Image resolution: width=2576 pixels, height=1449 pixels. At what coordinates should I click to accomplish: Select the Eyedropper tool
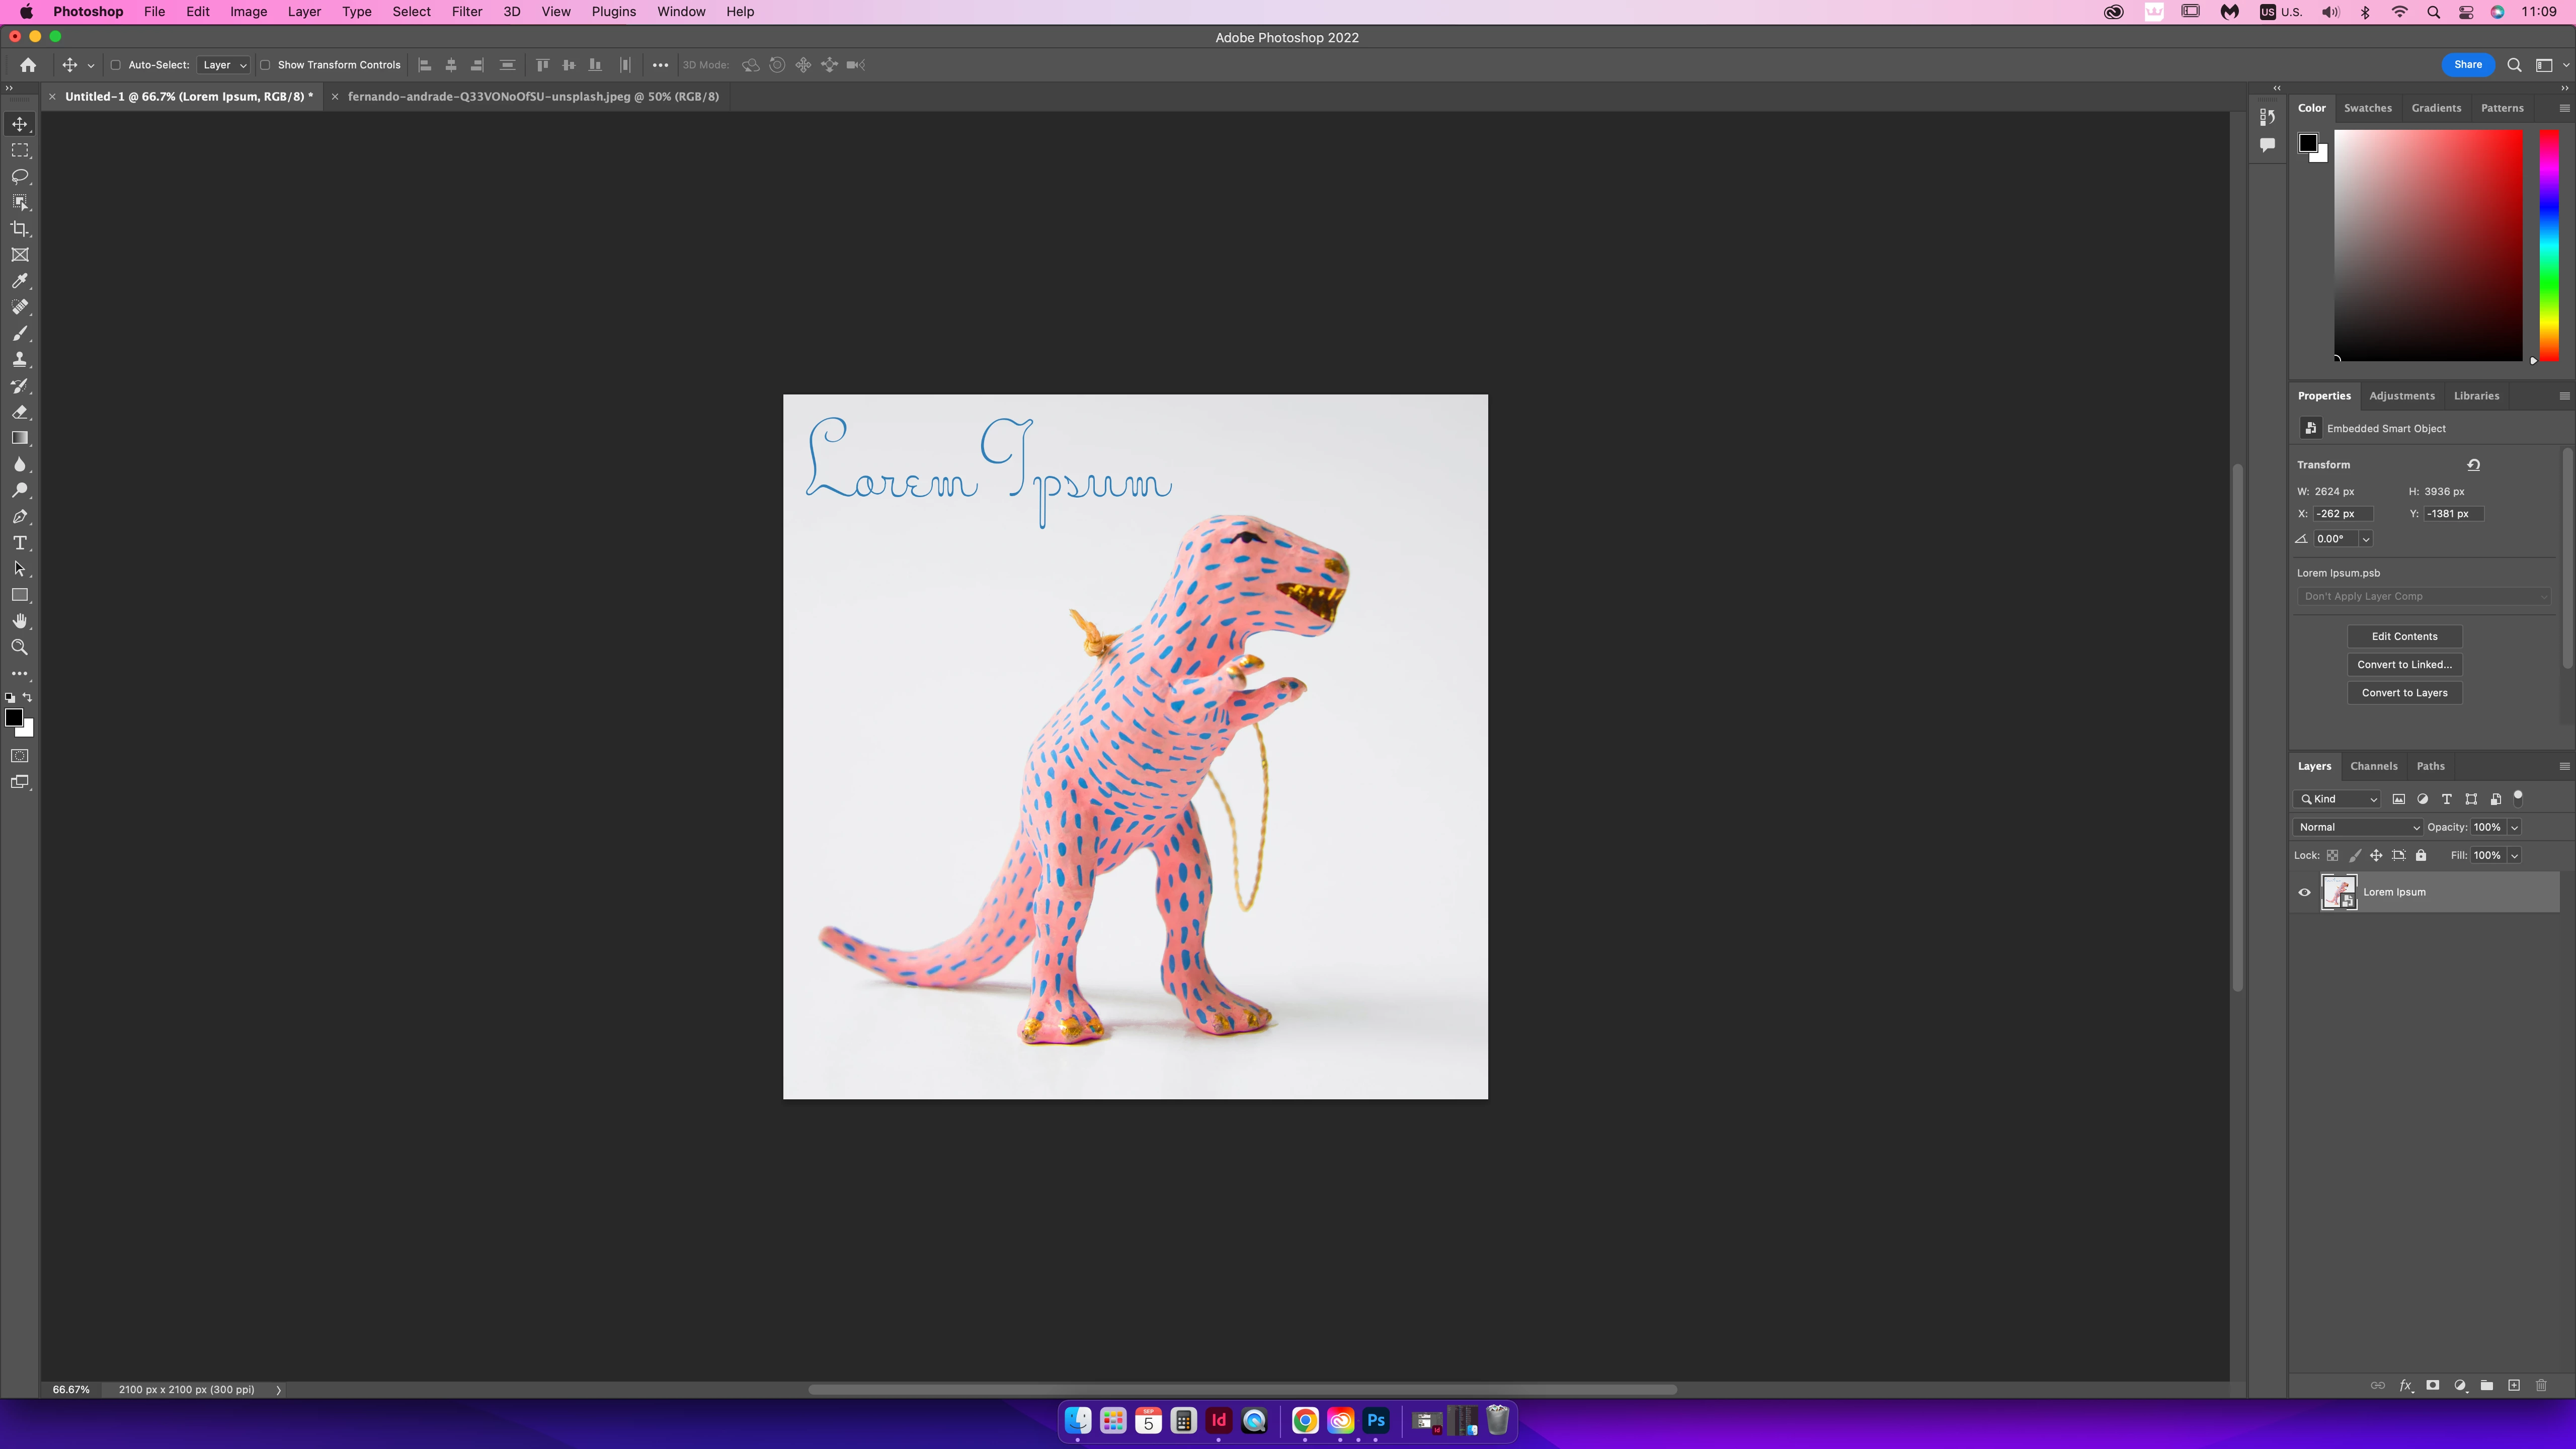click(20, 281)
